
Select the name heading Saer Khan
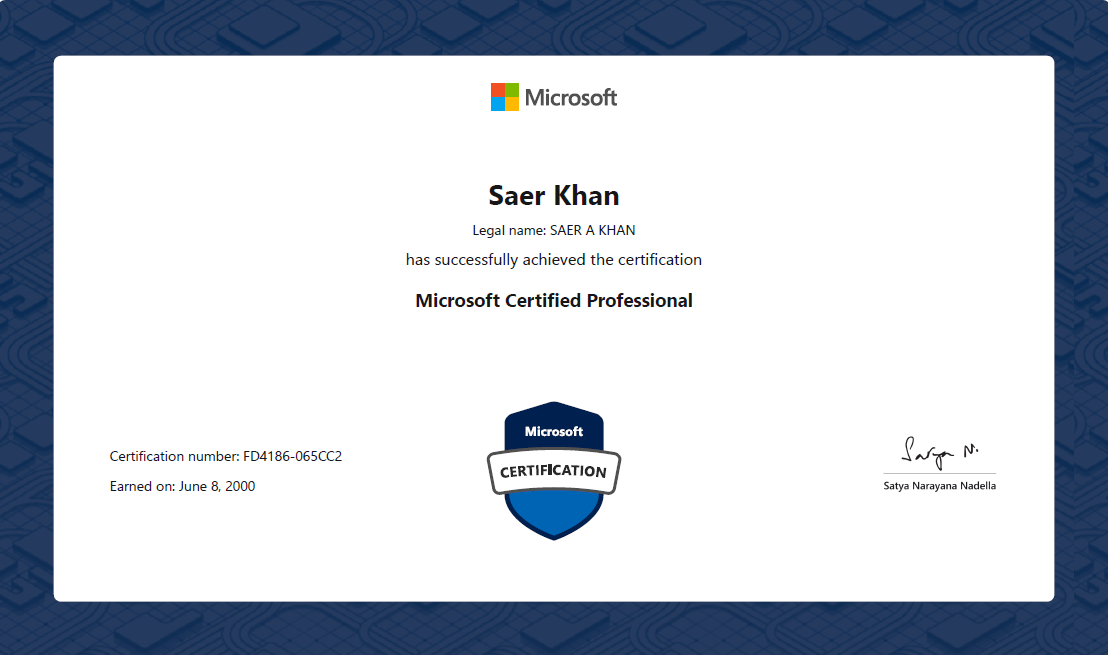tap(554, 195)
